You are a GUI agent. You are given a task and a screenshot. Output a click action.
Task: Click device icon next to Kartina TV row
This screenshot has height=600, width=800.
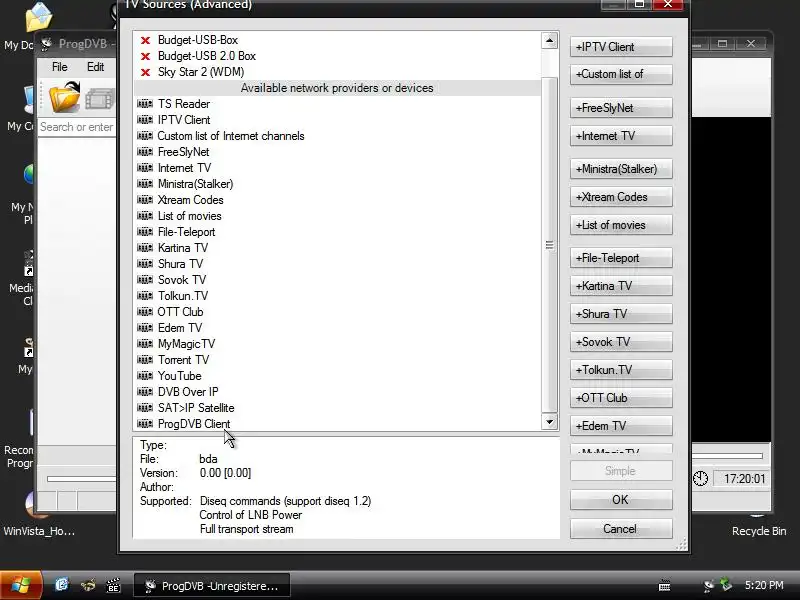pos(145,248)
